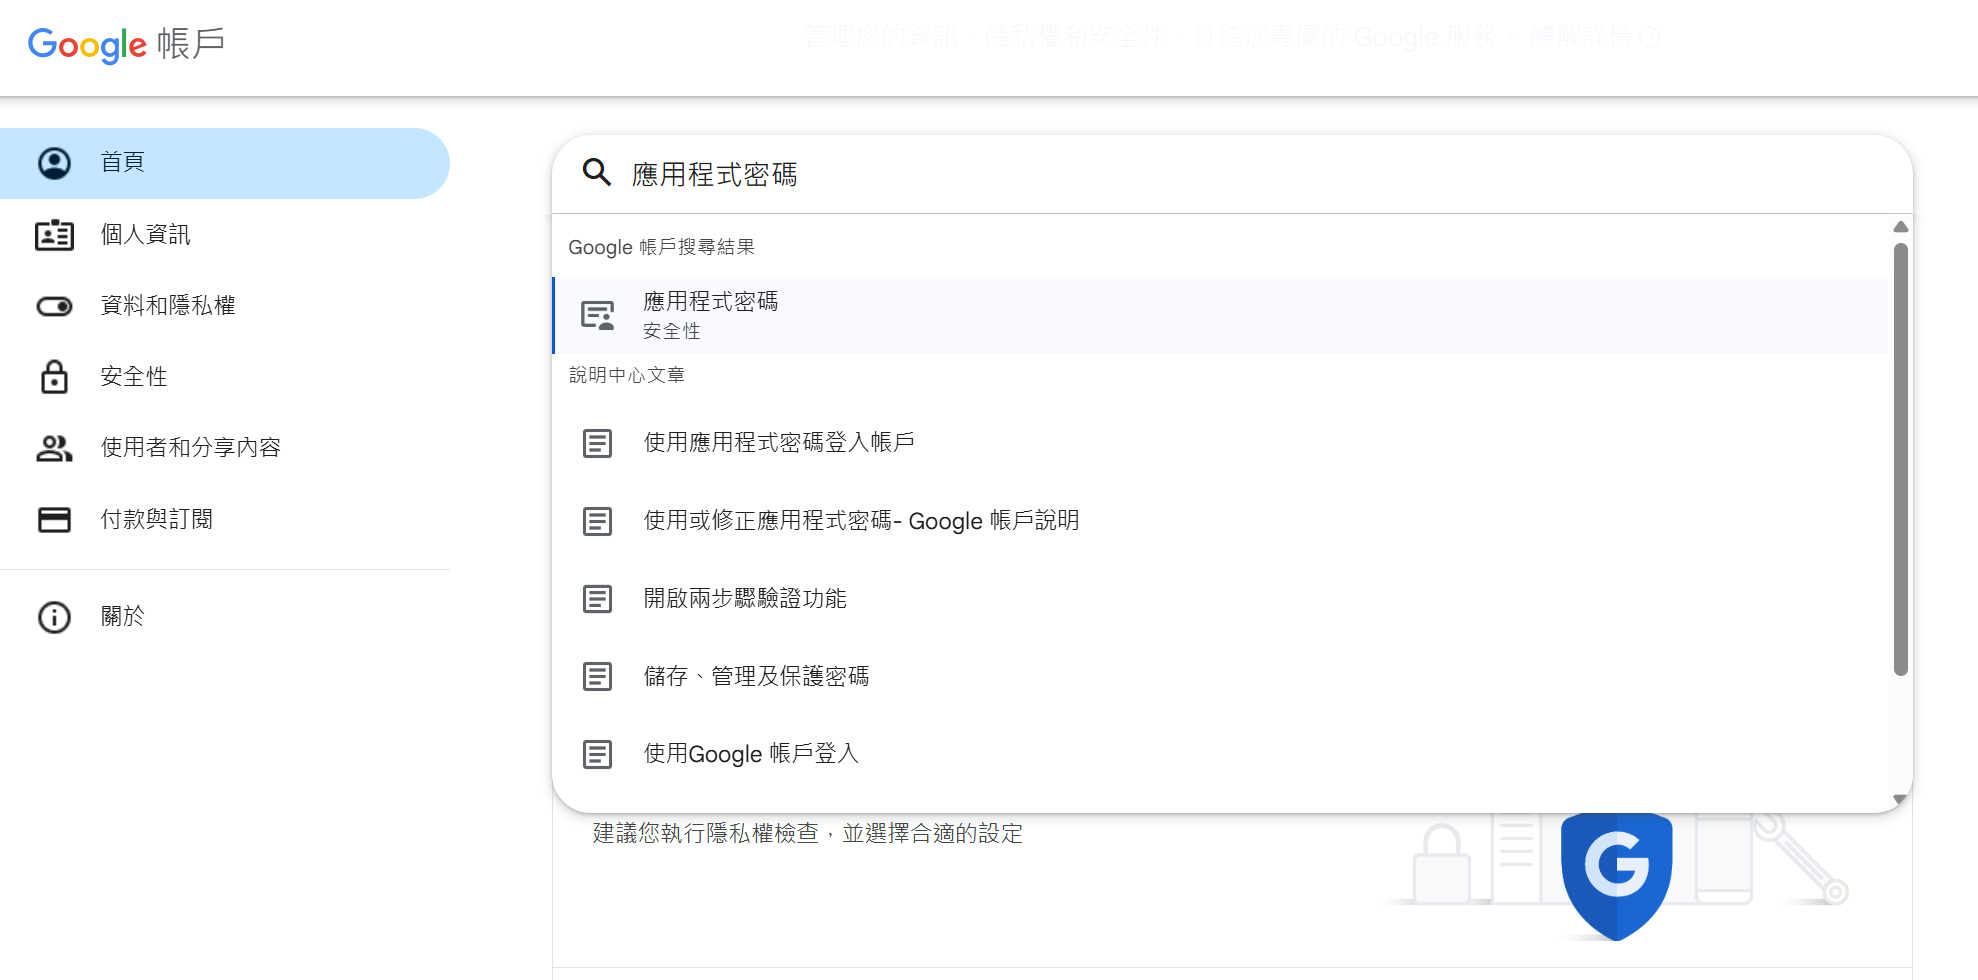Click the search field containing 應用程式密碼
Screen dimensions: 1978x980
click(x=1232, y=174)
